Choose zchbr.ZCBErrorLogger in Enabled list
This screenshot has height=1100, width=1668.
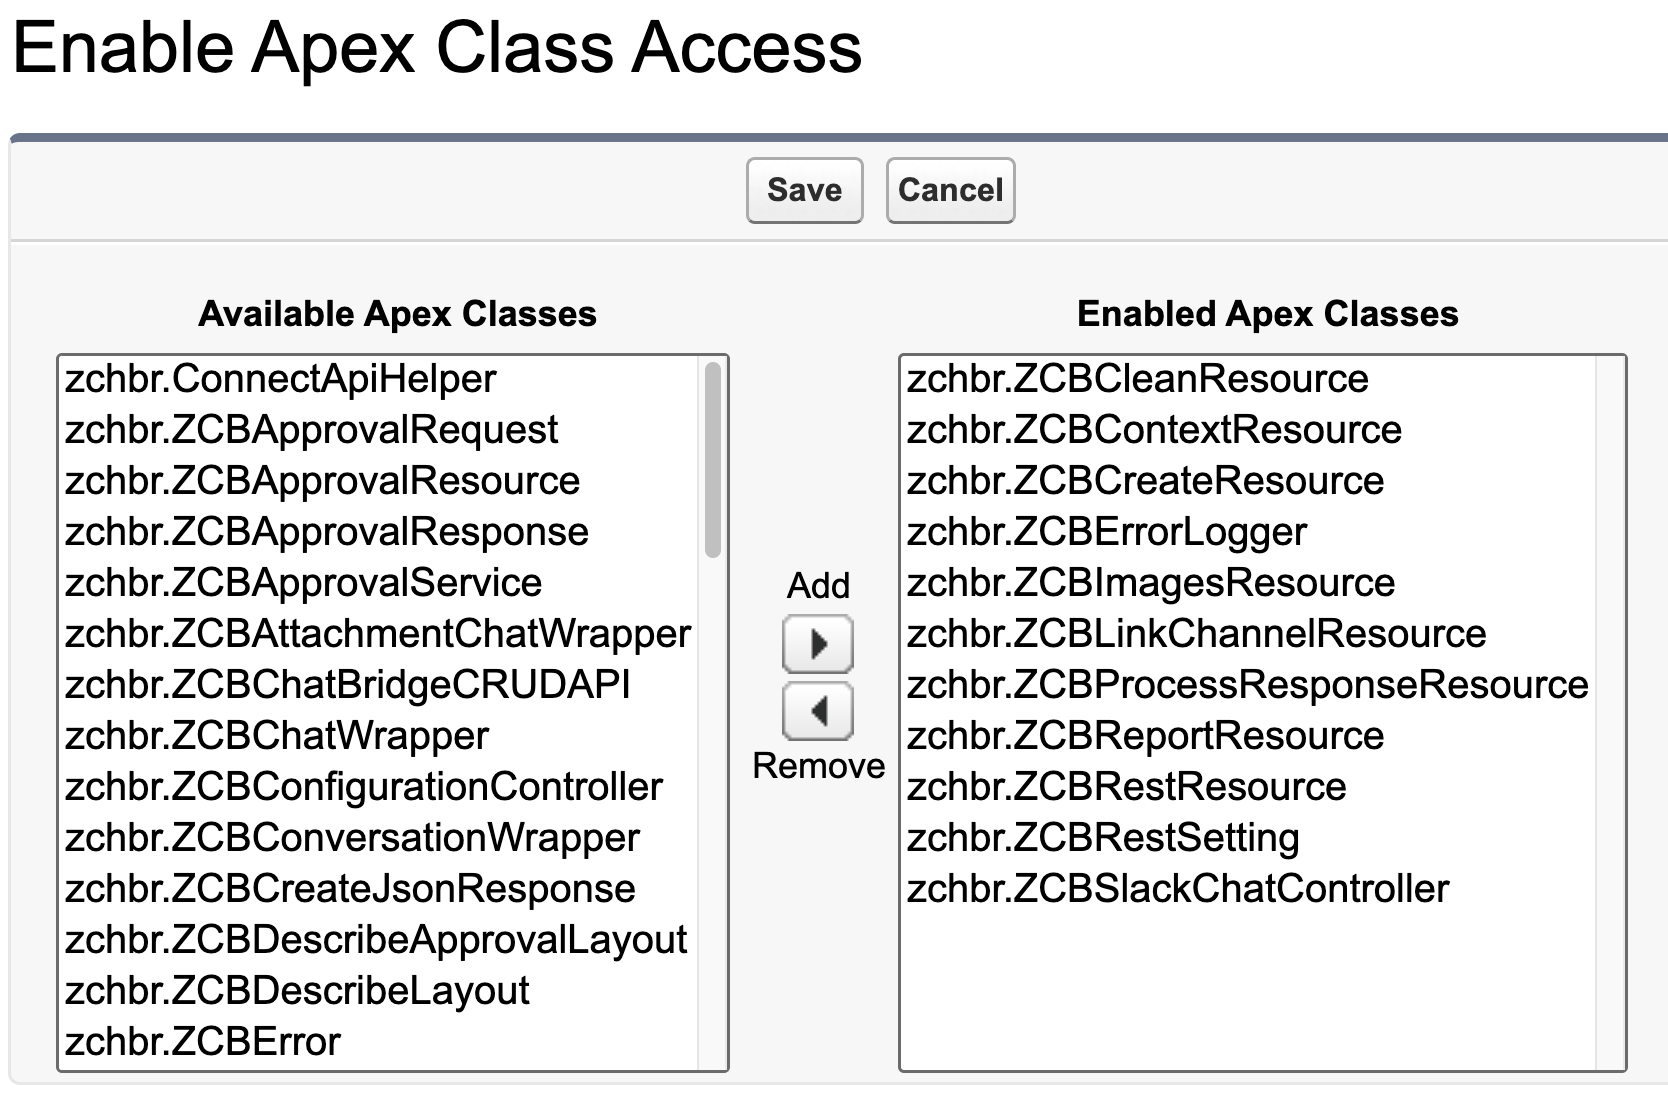pos(1106,532)
